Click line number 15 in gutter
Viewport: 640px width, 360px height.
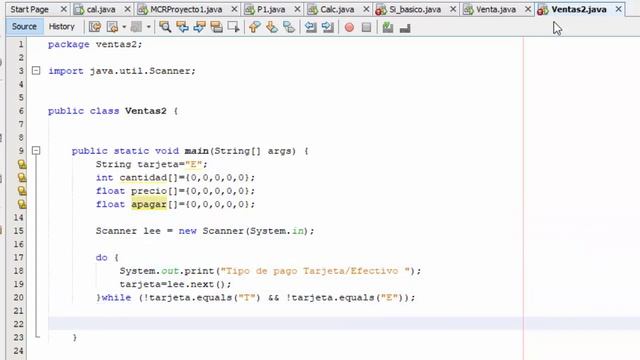point(19,231)
